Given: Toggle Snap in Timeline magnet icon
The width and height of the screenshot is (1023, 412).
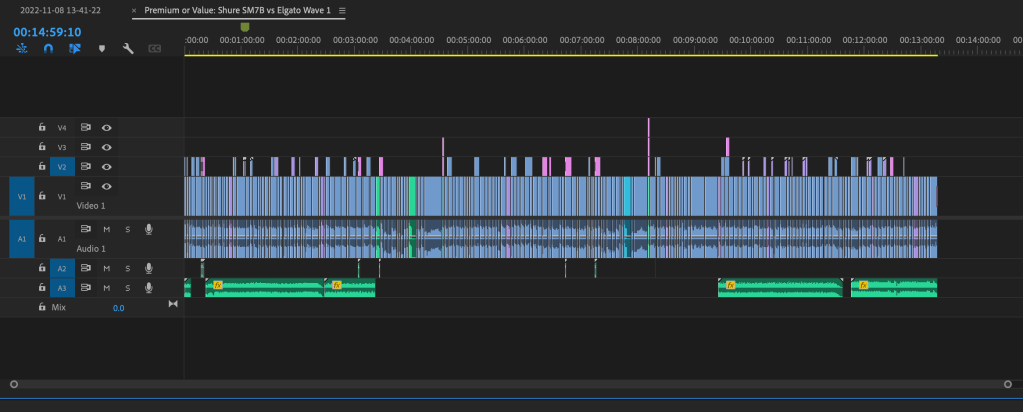Looking at the screenshot, I should [47, 48].
